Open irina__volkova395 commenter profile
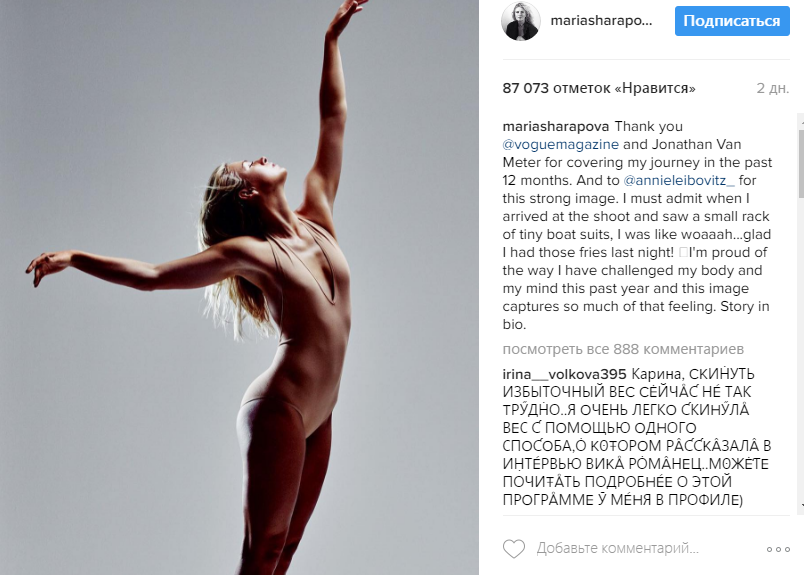 tap(564, 374)
